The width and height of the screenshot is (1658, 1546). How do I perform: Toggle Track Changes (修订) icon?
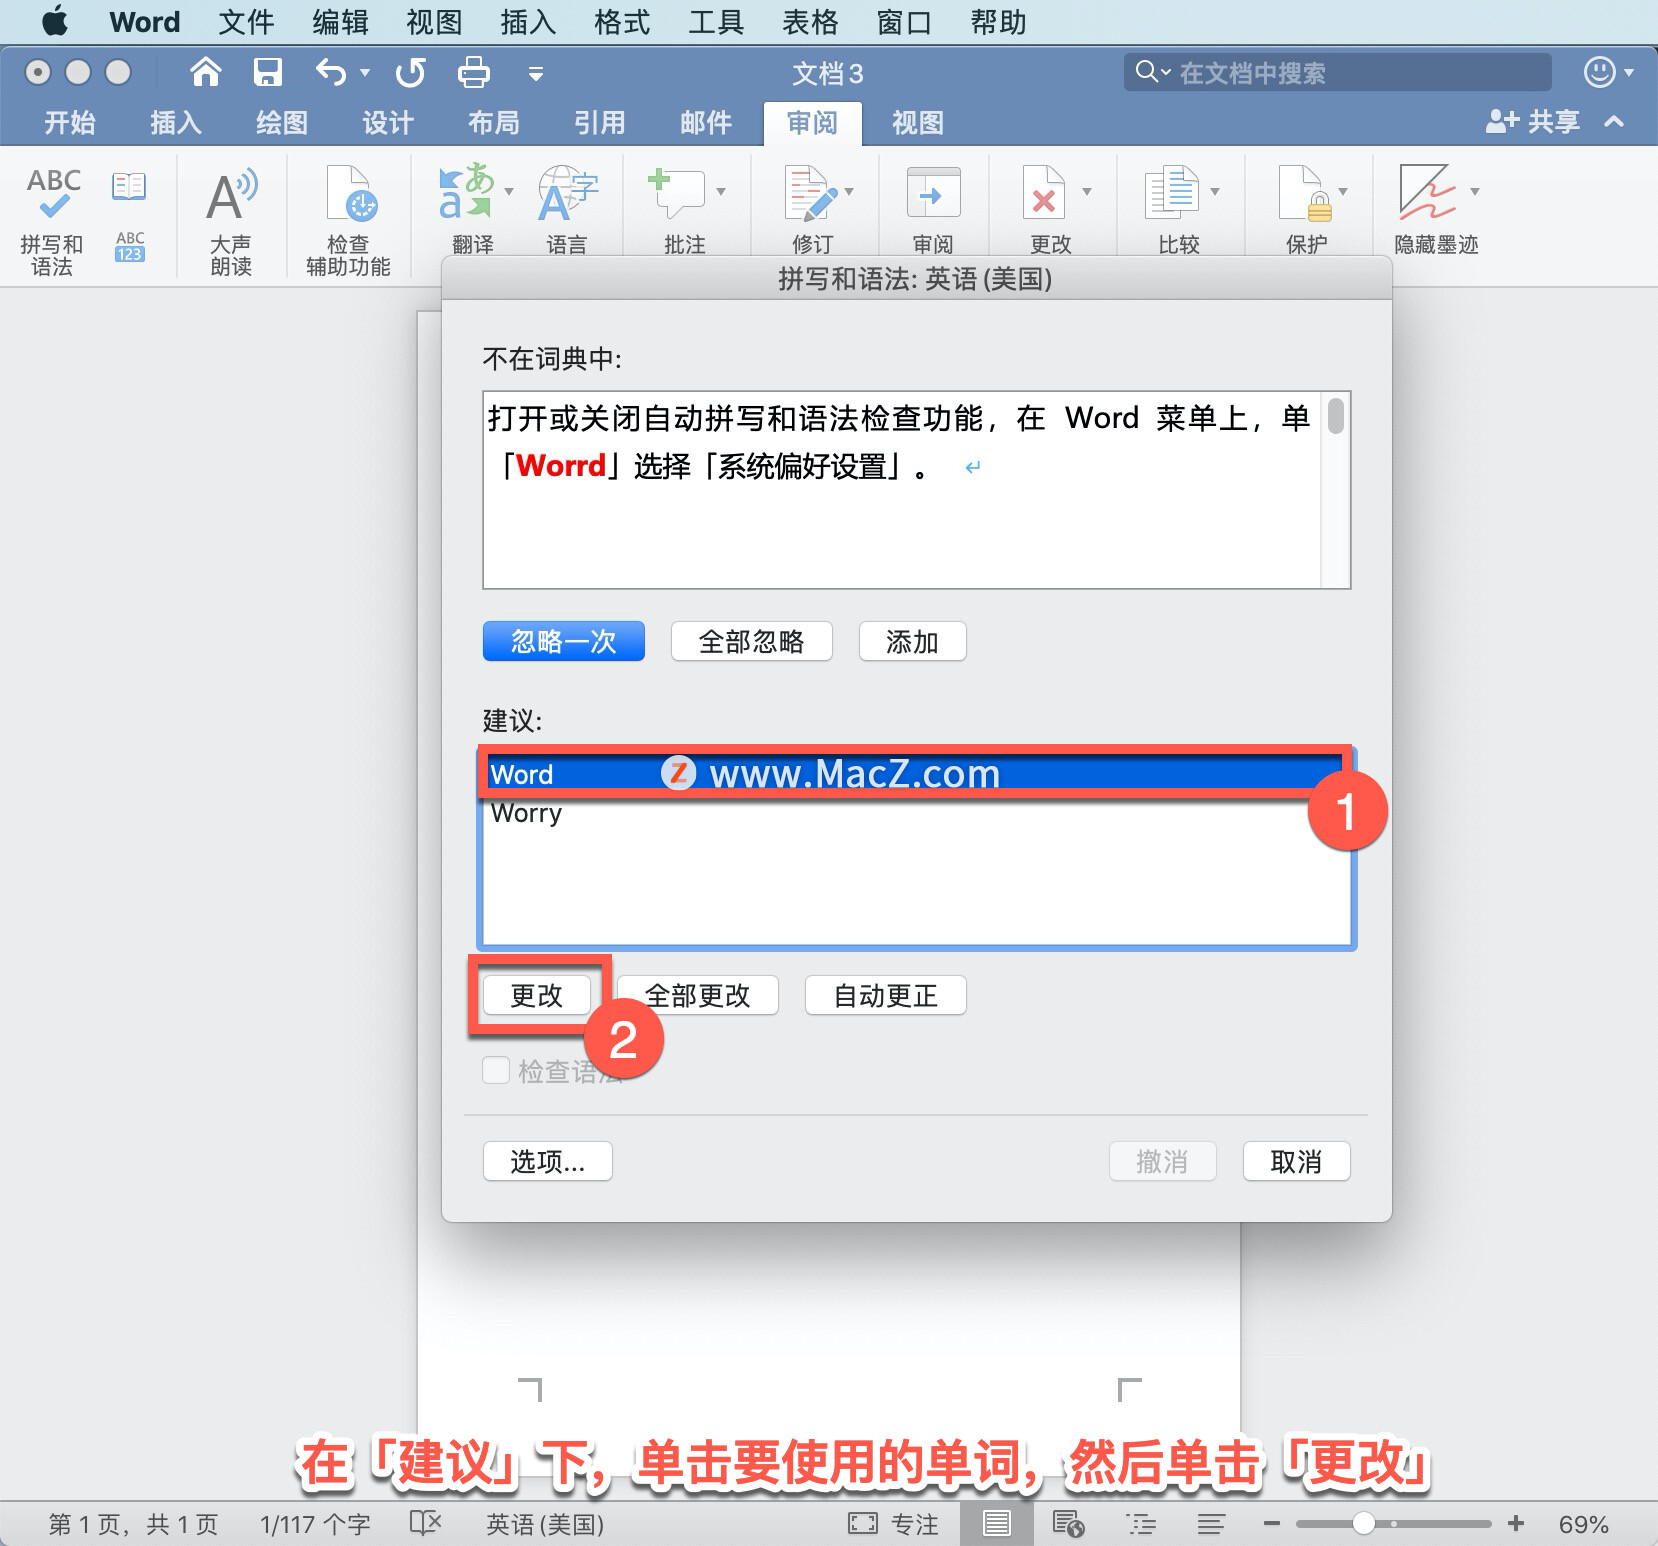(x=811, y=193)
